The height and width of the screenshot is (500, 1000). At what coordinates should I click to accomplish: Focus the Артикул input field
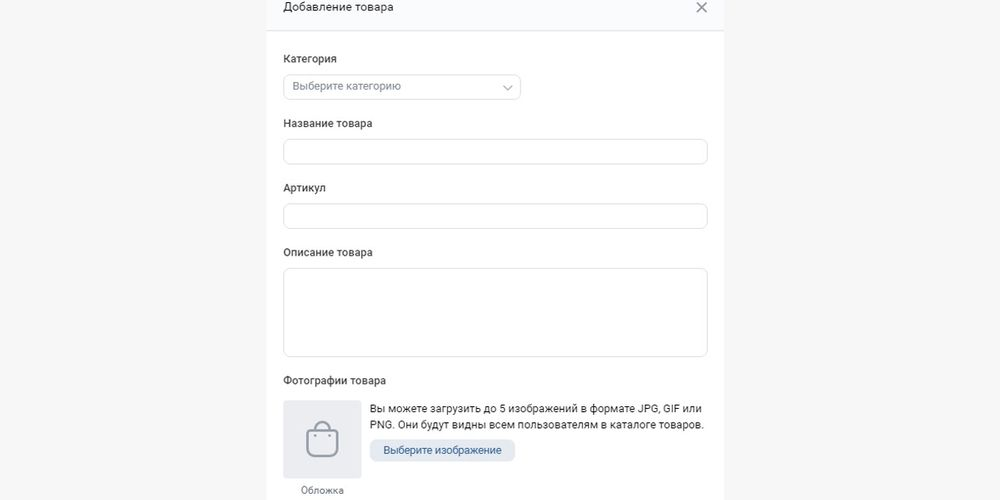(x=495, y=216)
